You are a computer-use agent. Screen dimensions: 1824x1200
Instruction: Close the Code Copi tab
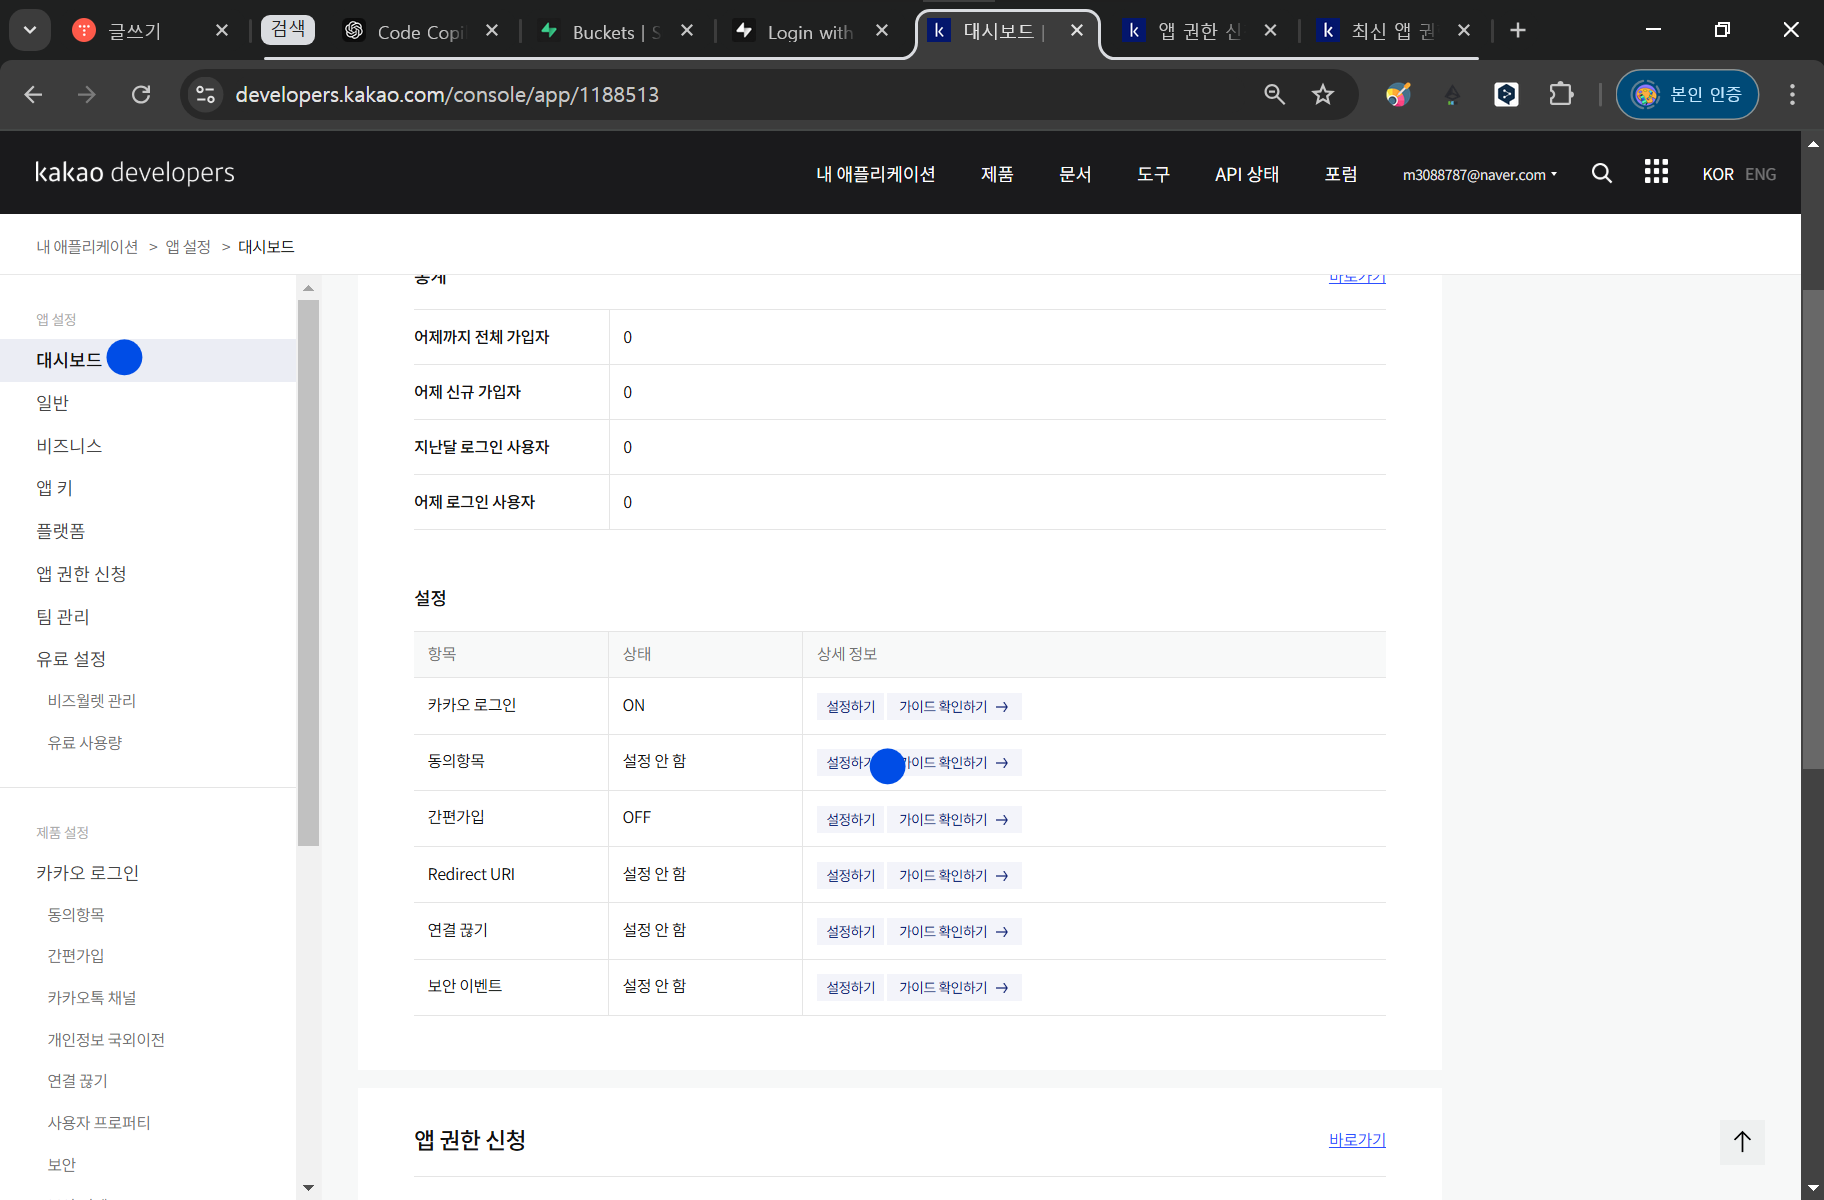(x=492, y=31)
